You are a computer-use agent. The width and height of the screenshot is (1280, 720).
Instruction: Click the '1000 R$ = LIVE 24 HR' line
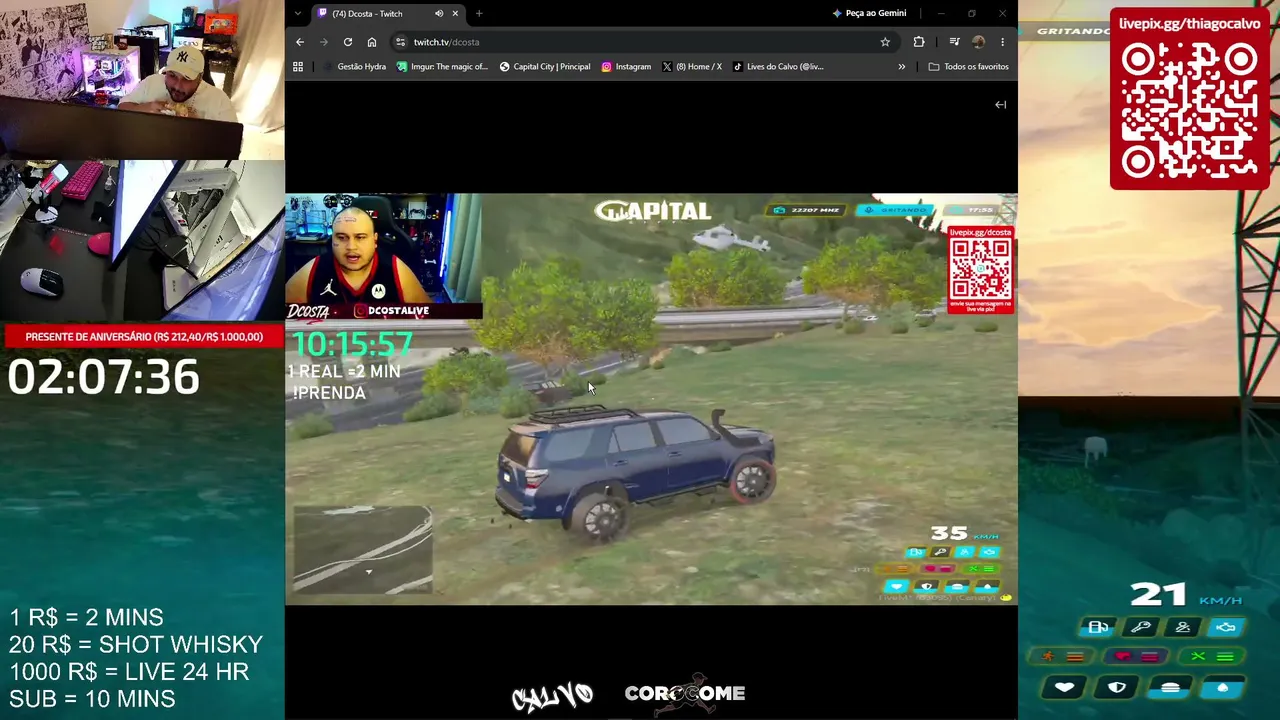tap(130, 672)
